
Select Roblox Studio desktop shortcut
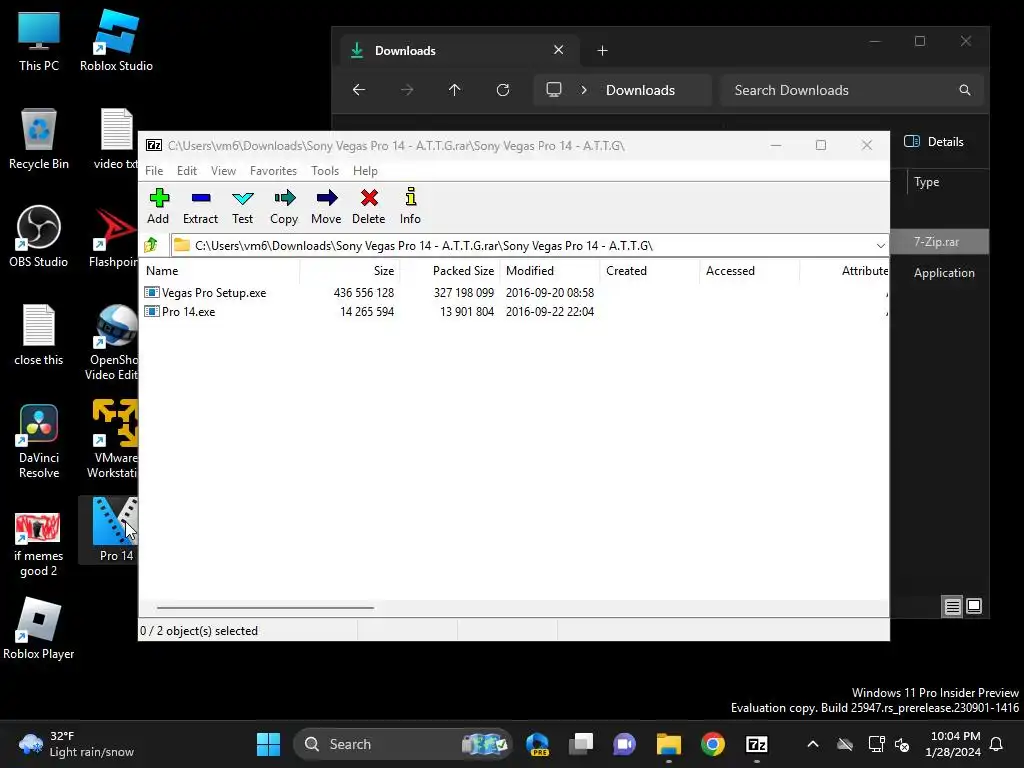point(116,40)
